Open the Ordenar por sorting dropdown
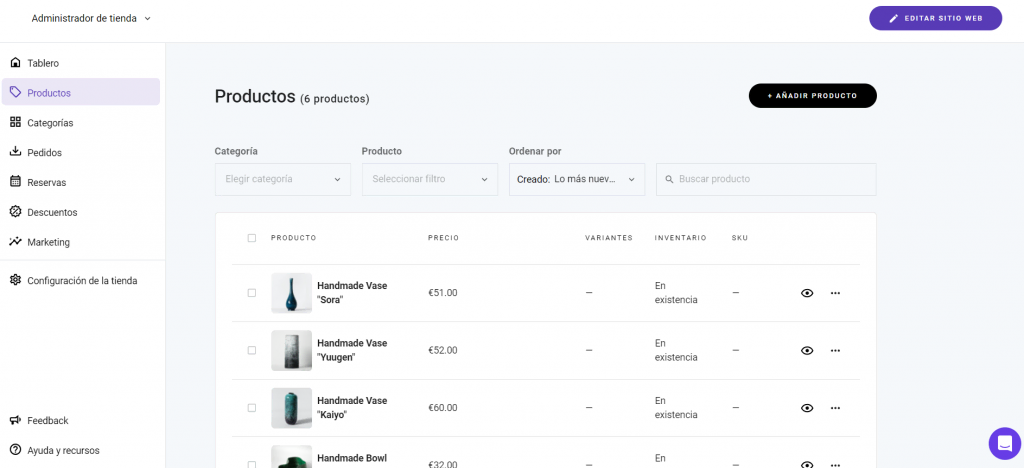The height and width of the screenshot is (468, 1024). point(576,179)
